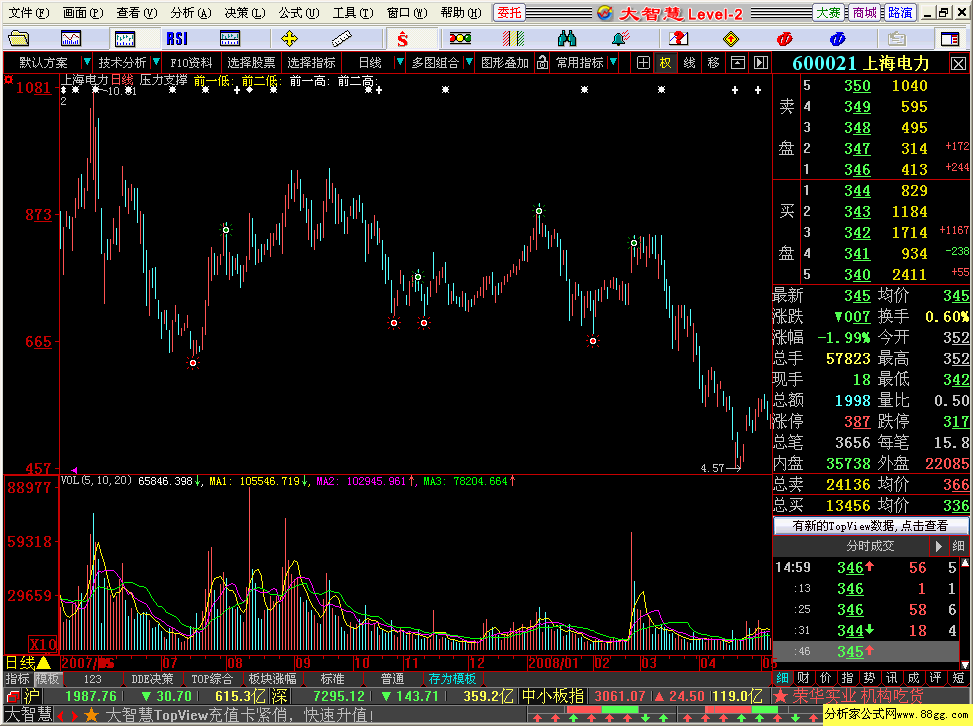This screenshot has height=726, width=973.
Task: Open the 工具 menu
Action: (353, 12)
